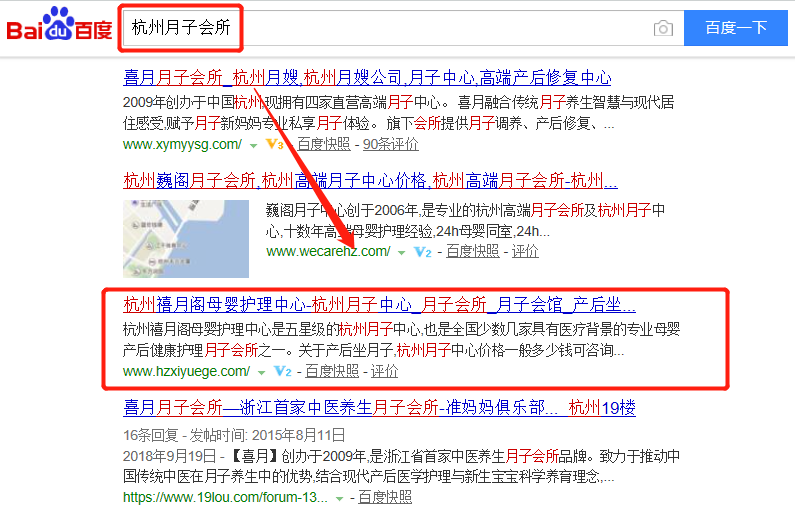Click snippet starting 杭州禧月阁母婴护理中心是五星级

pos(402,340)
